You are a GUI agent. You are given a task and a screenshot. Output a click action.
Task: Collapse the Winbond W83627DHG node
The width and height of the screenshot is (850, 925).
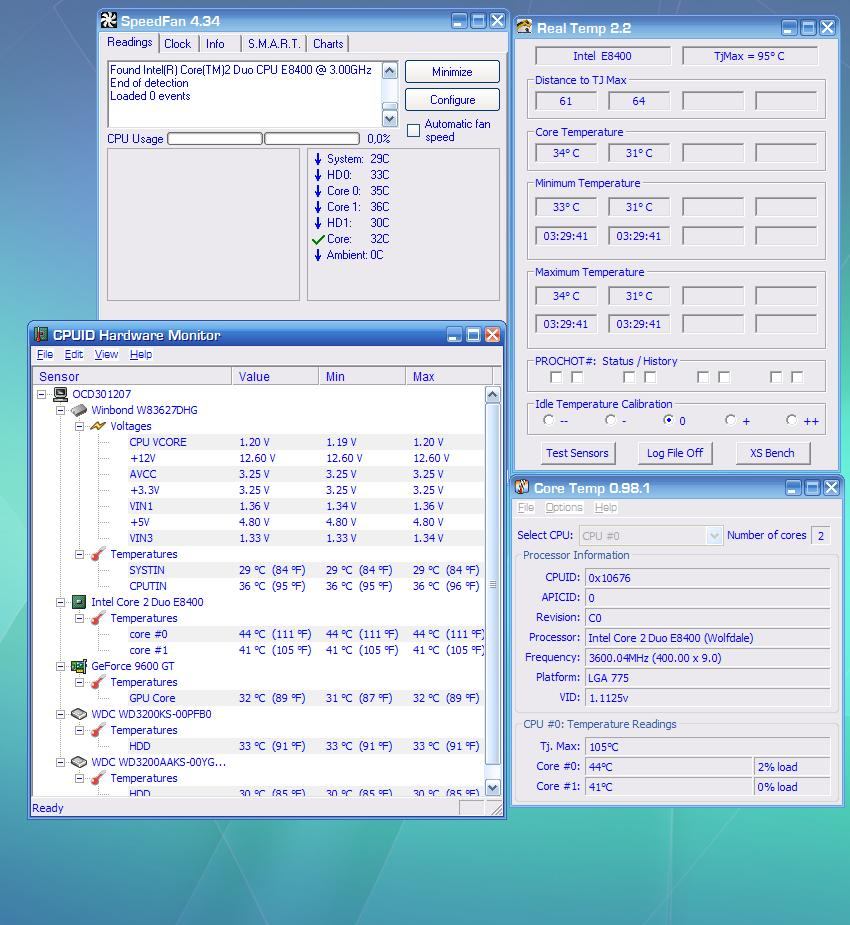pos(60,409)
